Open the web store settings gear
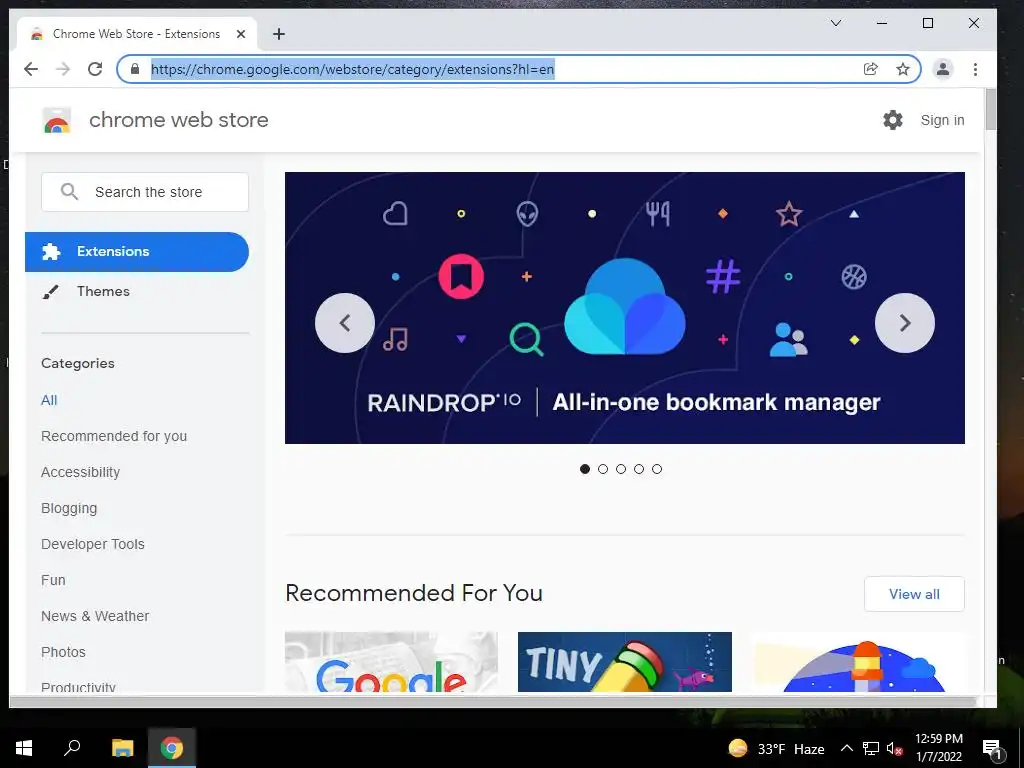Viewport: 1024px width, 768px height. pos(893,120)
